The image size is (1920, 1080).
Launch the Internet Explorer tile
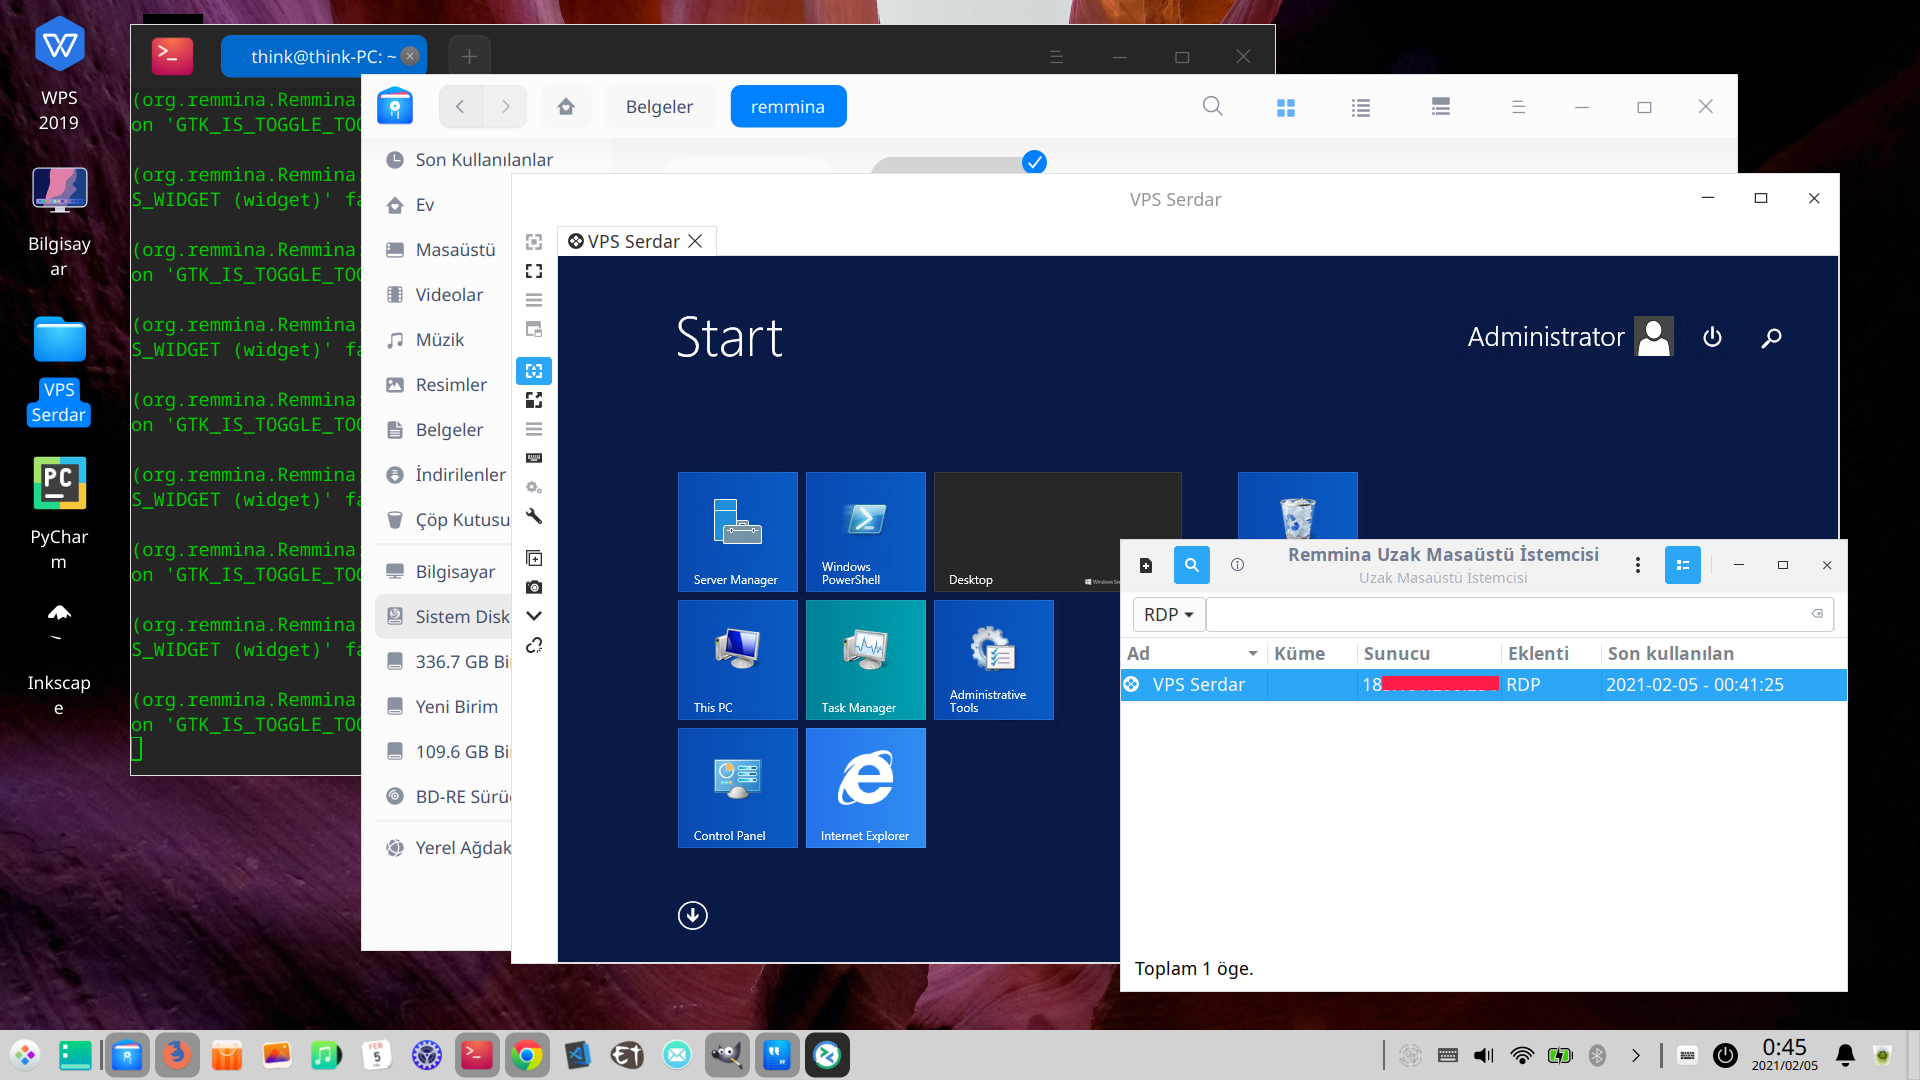click(866, 788)
